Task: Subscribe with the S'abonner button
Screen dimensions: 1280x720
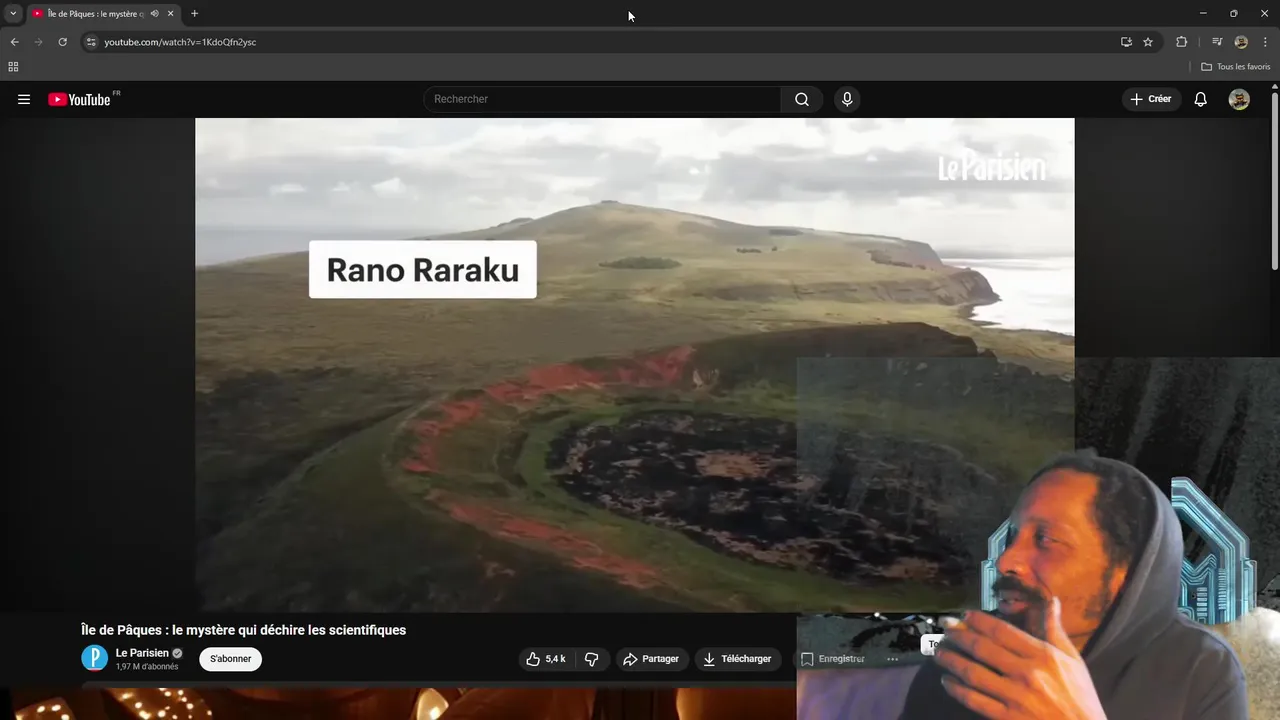Action: pyautogui.click(x=230, y=659)
